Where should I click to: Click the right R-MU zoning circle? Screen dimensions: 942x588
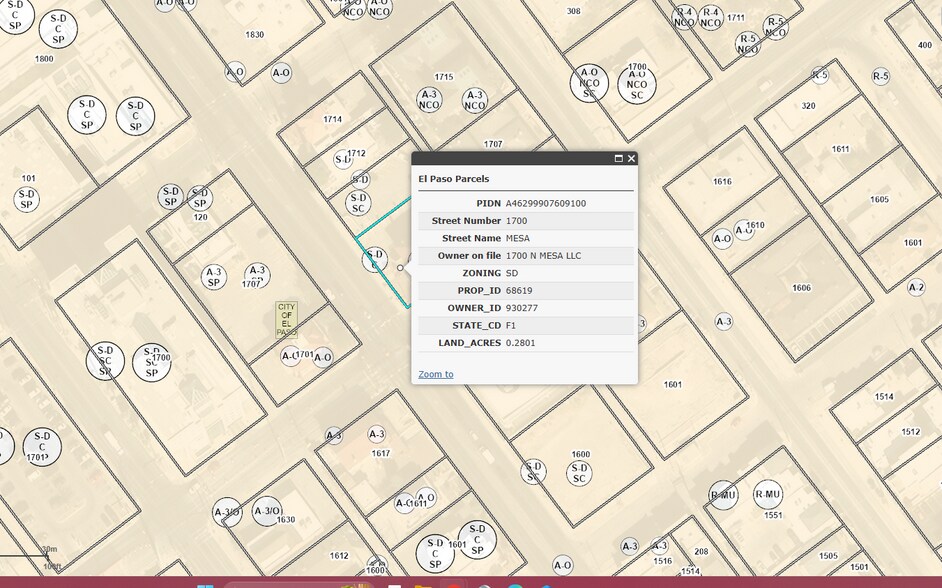point(768,494)
